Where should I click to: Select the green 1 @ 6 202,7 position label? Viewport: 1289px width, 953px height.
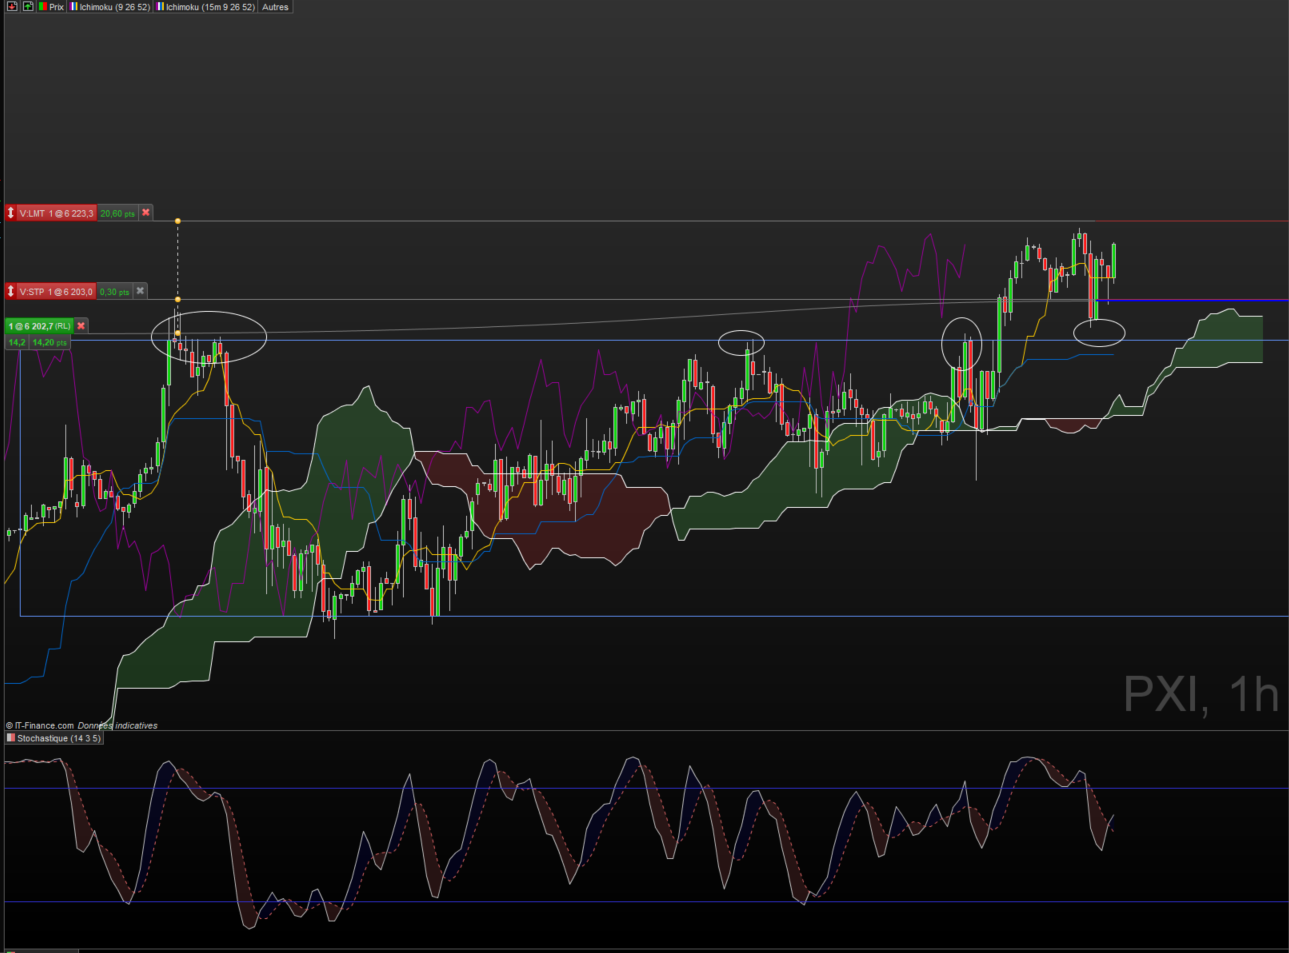click(x=40, y=326)
